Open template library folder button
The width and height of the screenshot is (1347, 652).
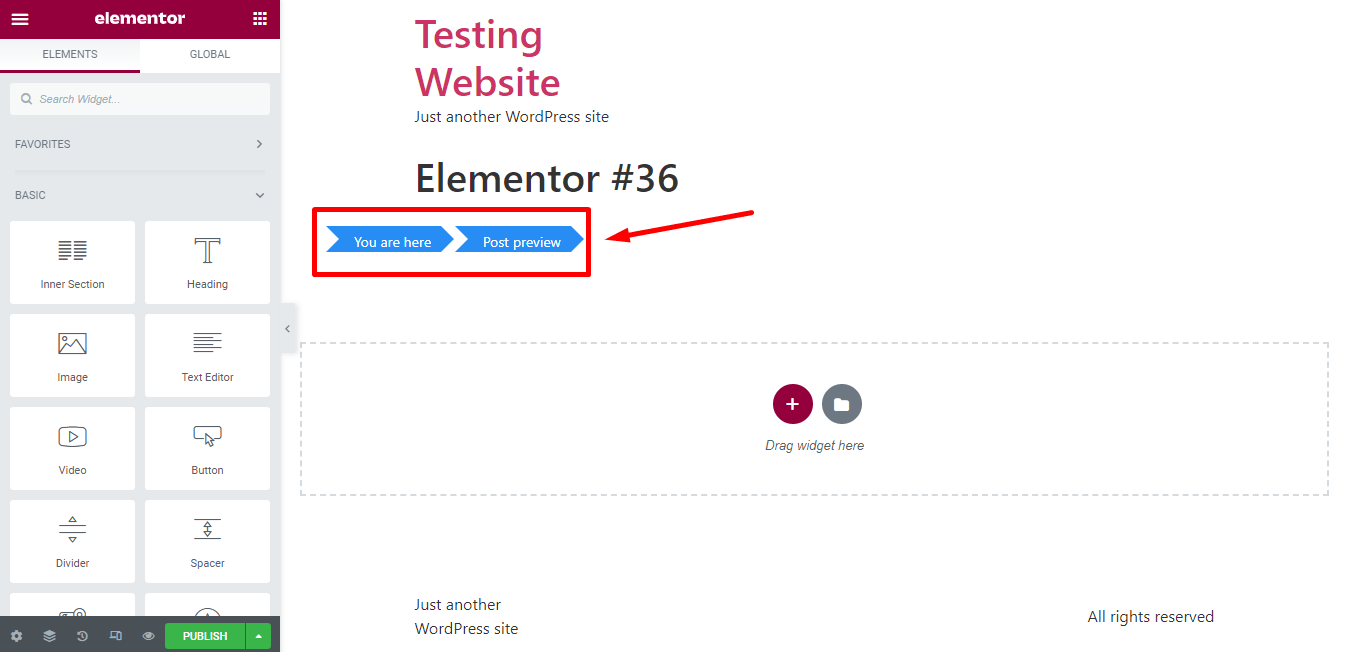point(841,404)
